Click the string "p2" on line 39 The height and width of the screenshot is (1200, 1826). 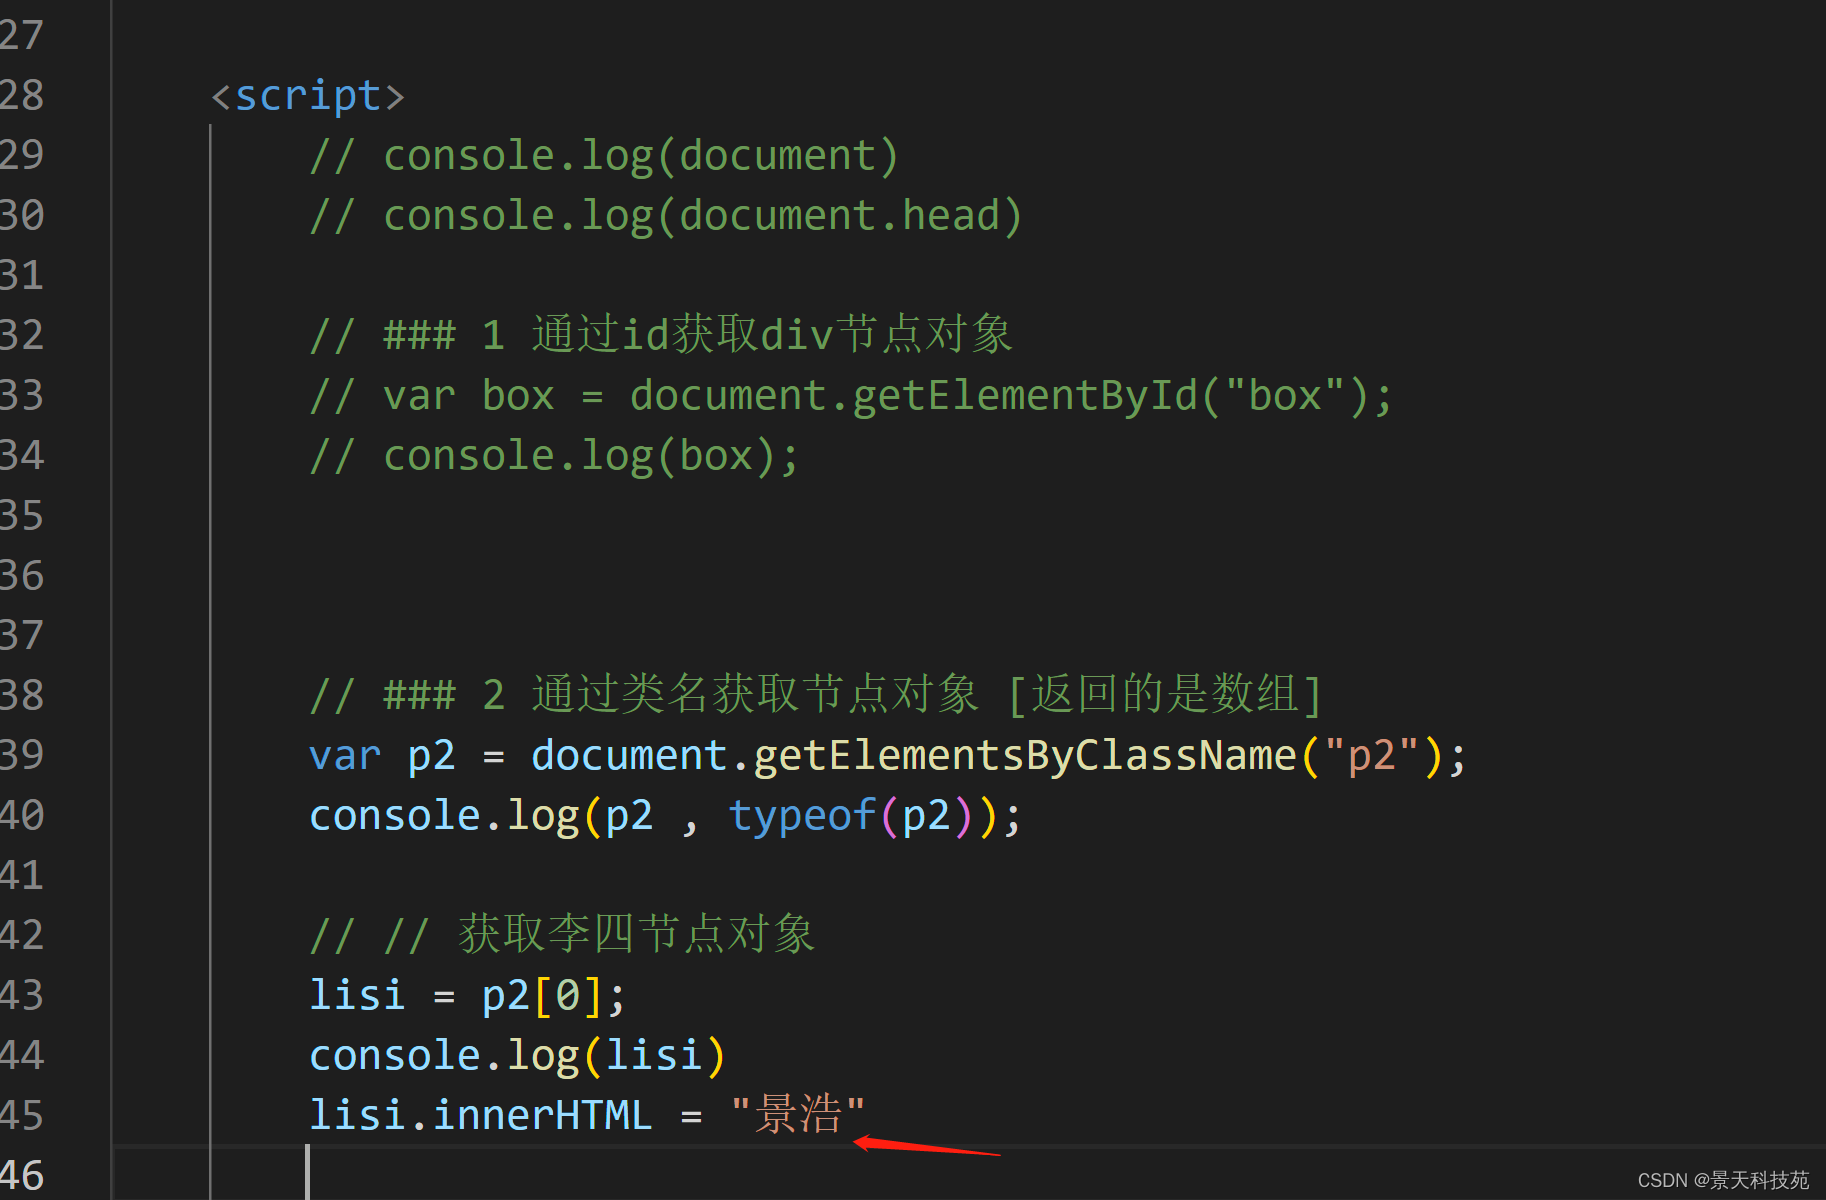(1371, 756)
